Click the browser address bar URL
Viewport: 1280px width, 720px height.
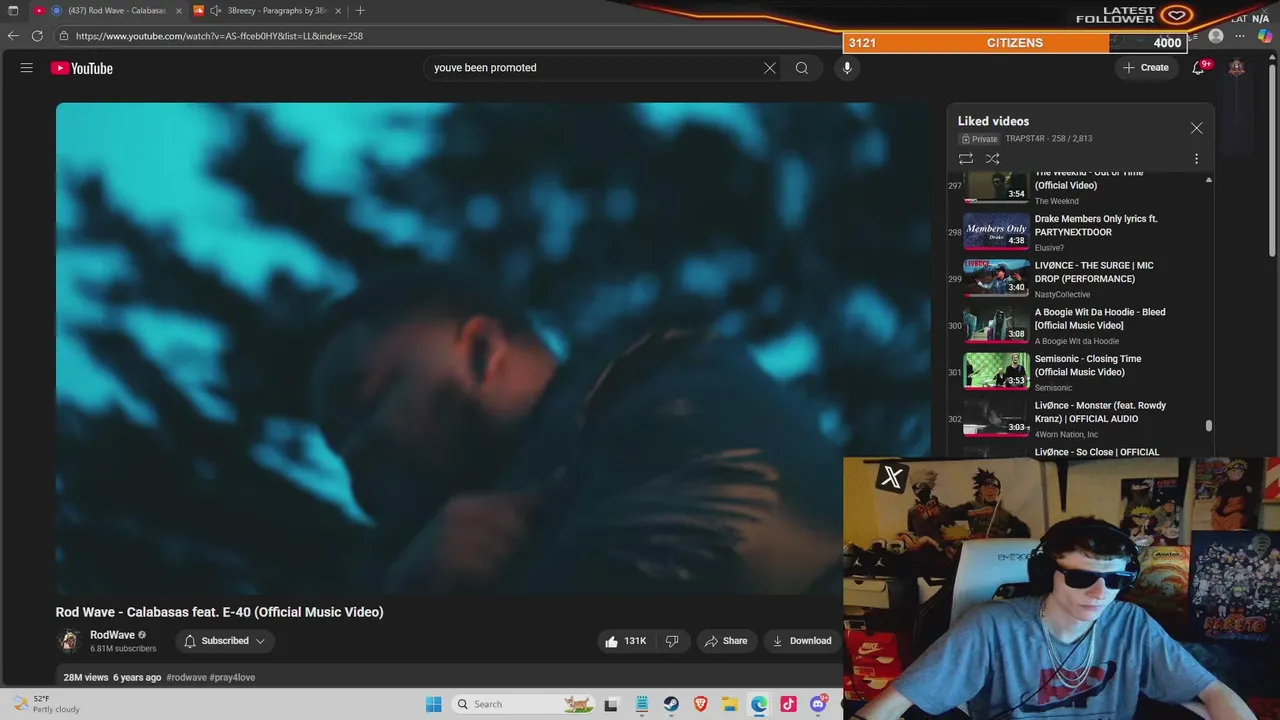point(219,36)
